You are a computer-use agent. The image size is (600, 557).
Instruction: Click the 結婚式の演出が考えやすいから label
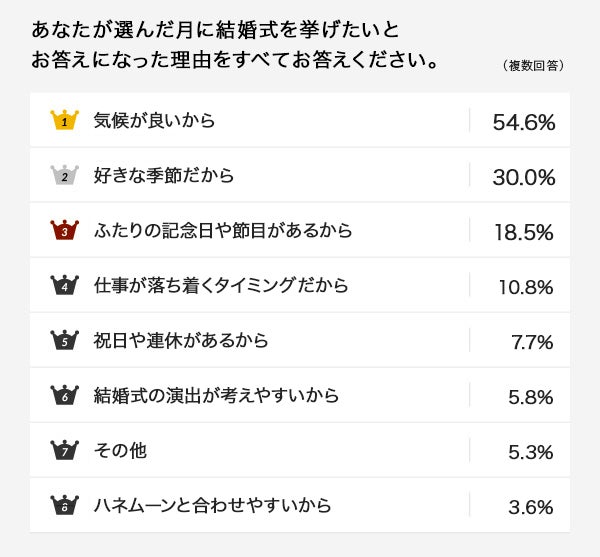[x=216, y=396]
